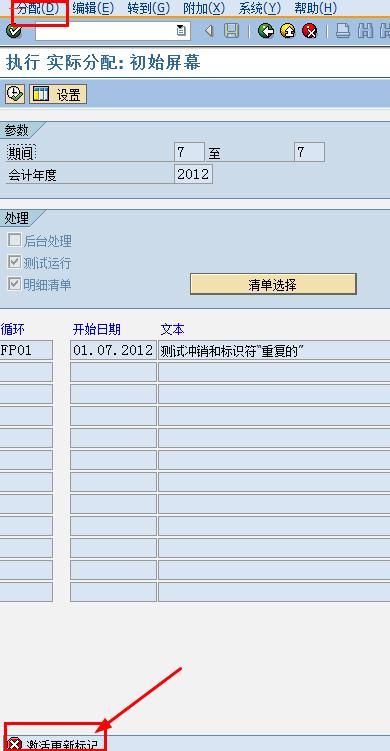Select the start date cell 01.07.2012
The width and height of the screenshot is (390, 751).
[113, 350]
